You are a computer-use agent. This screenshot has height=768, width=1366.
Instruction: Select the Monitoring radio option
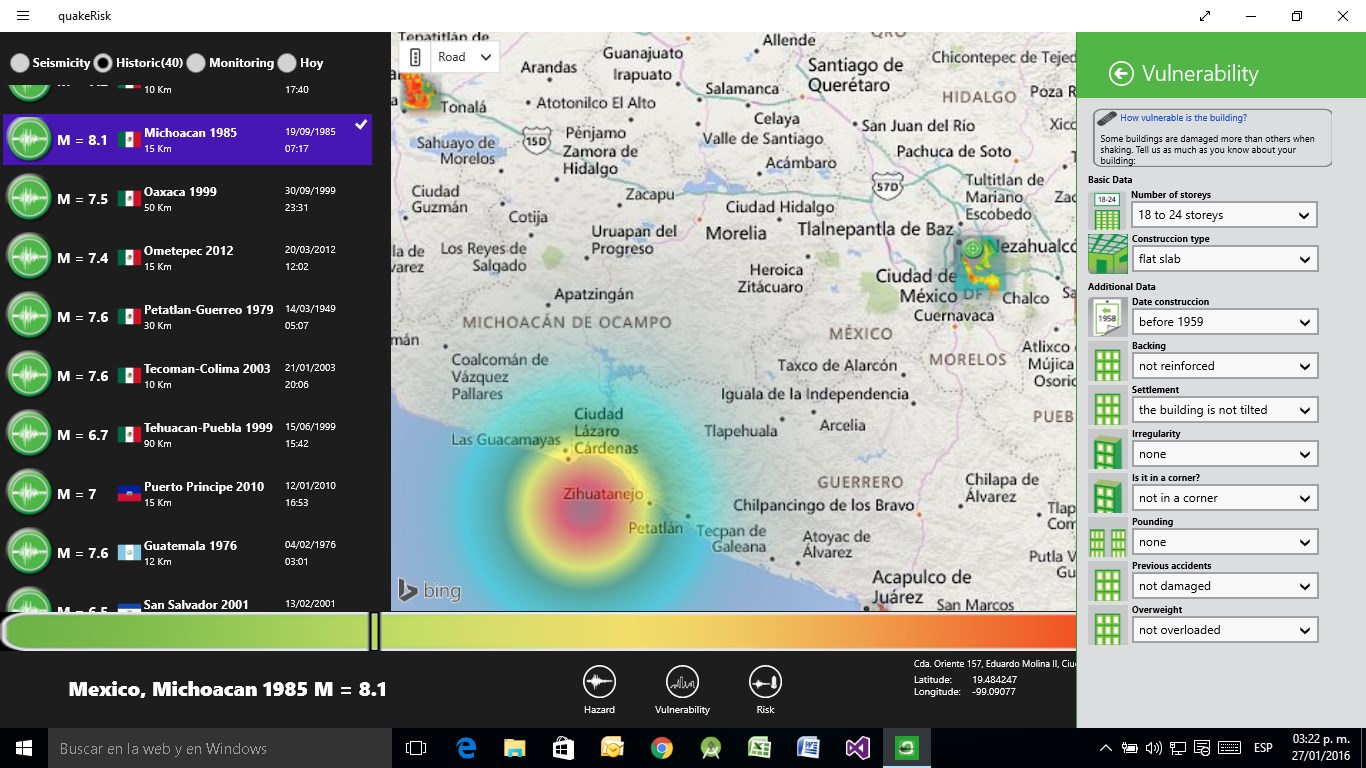(x=196, y=63)
